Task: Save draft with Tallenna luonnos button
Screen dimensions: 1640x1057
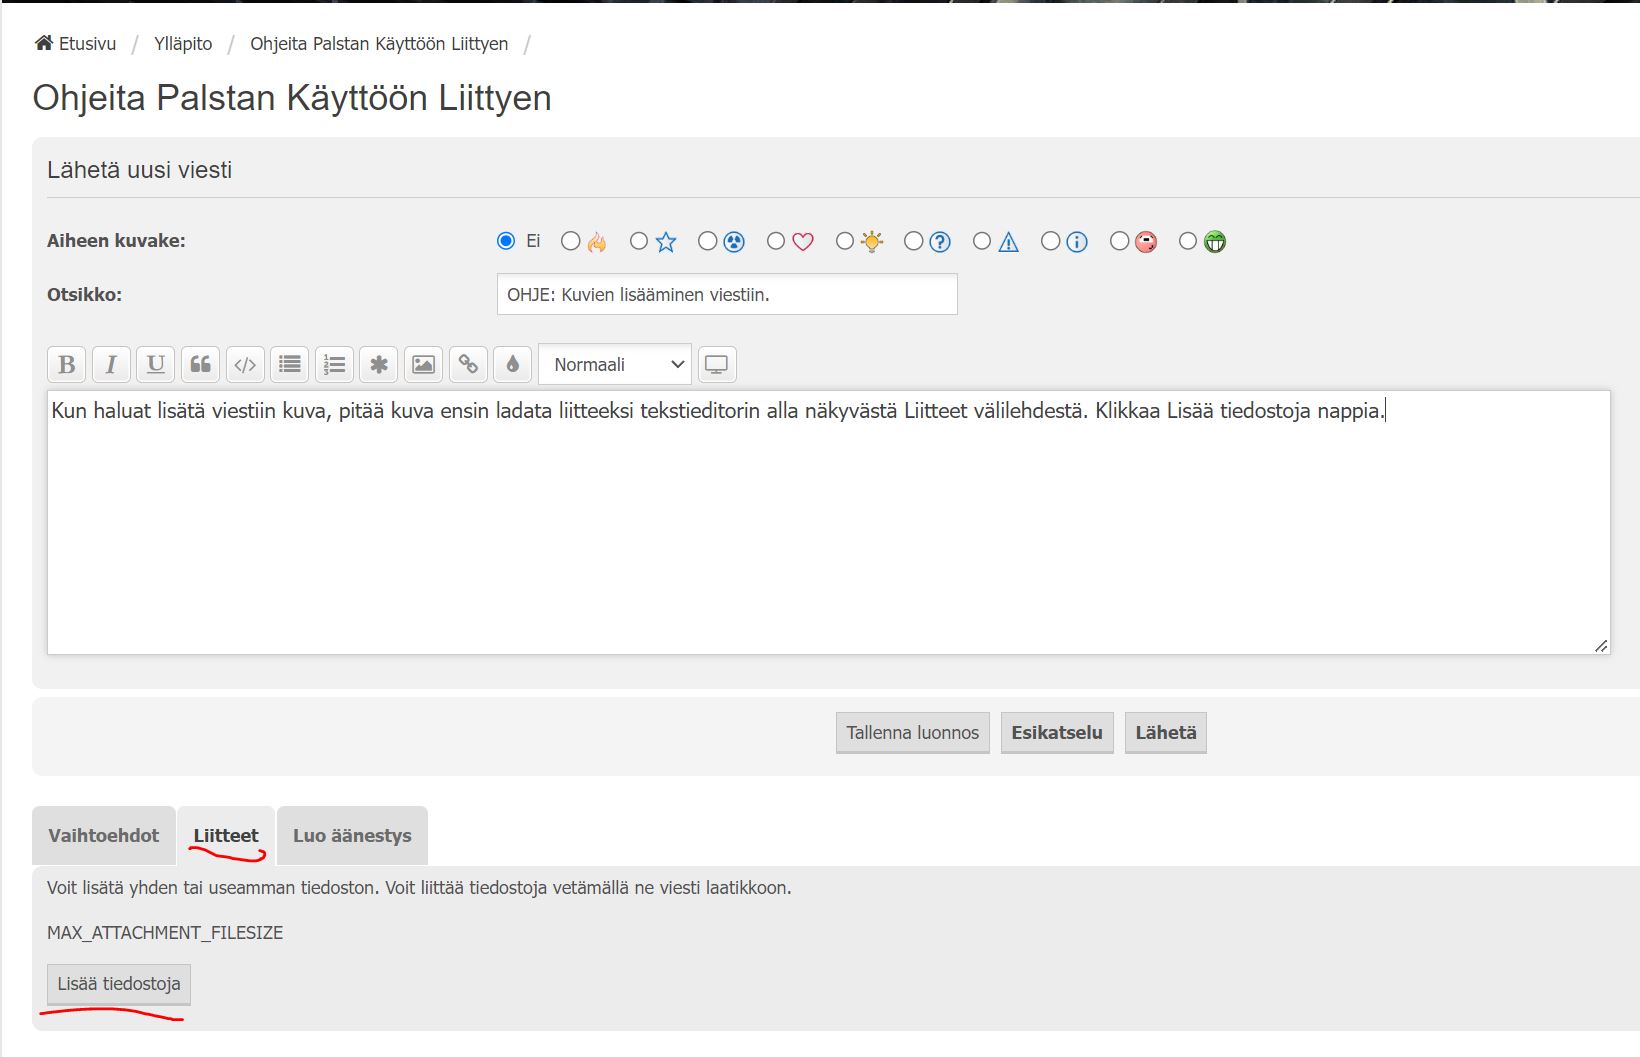Action: (x=912, y=733)
